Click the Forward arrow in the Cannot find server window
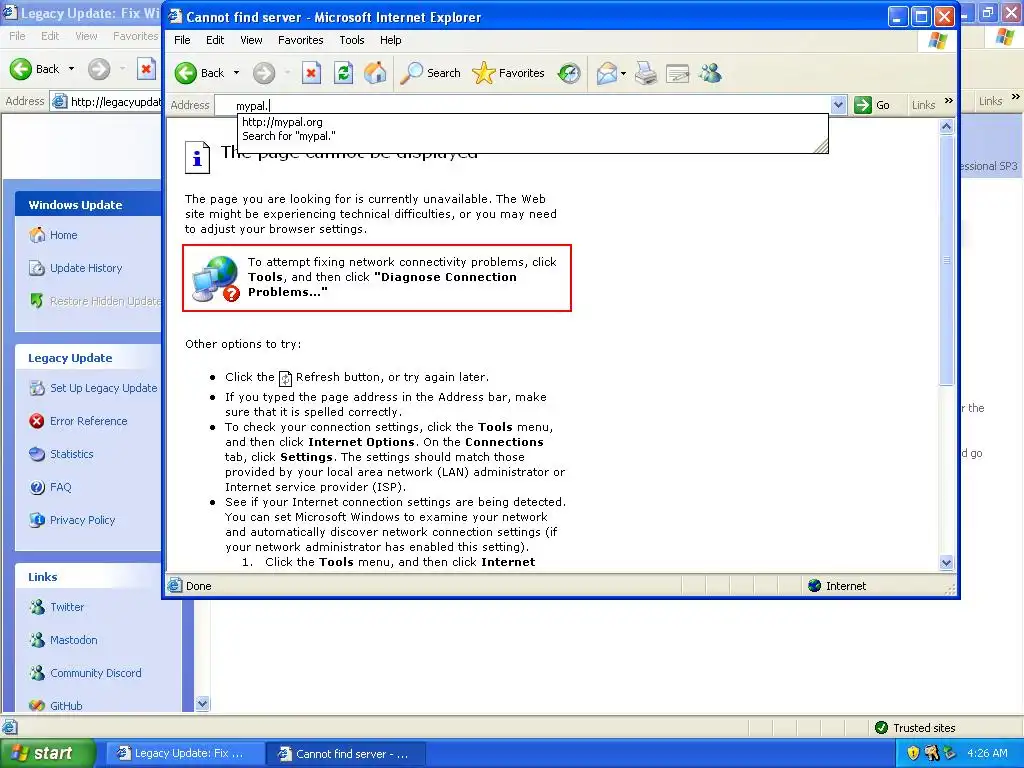This screenshot has height=768, width=1024. 264,73
